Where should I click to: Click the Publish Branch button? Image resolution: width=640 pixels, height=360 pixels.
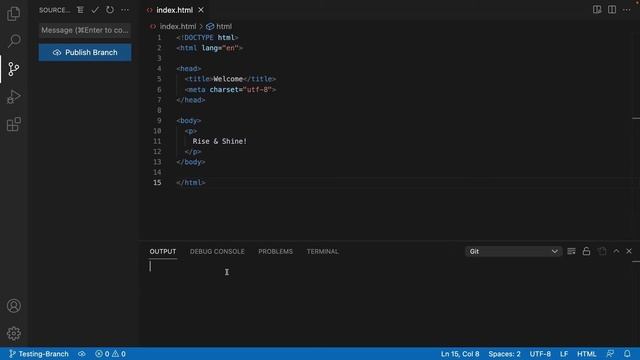[x=85, y=52]
